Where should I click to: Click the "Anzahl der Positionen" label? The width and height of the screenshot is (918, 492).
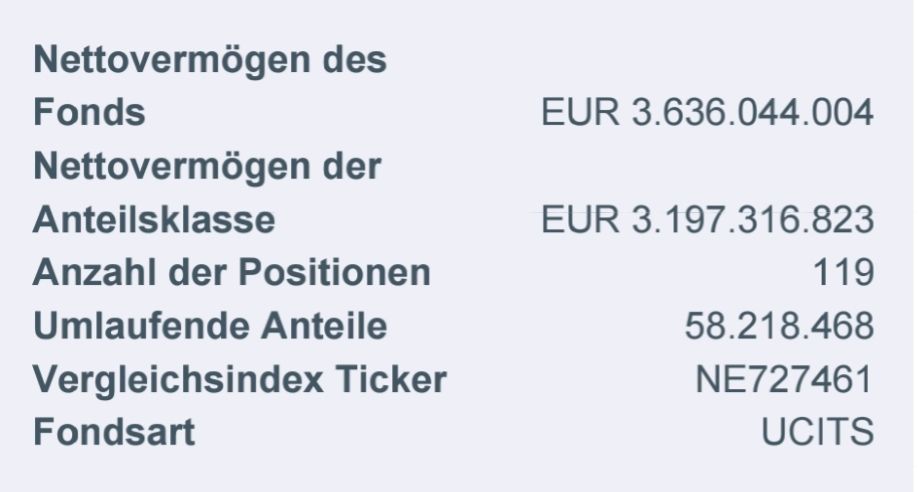(x=231, y=273)
